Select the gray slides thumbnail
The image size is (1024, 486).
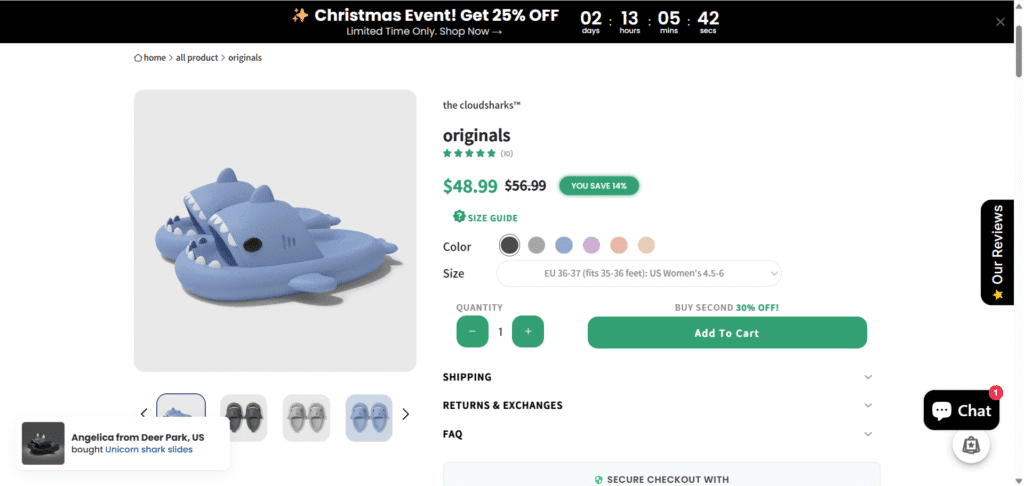pyautogui.click(x=306, y=418)
